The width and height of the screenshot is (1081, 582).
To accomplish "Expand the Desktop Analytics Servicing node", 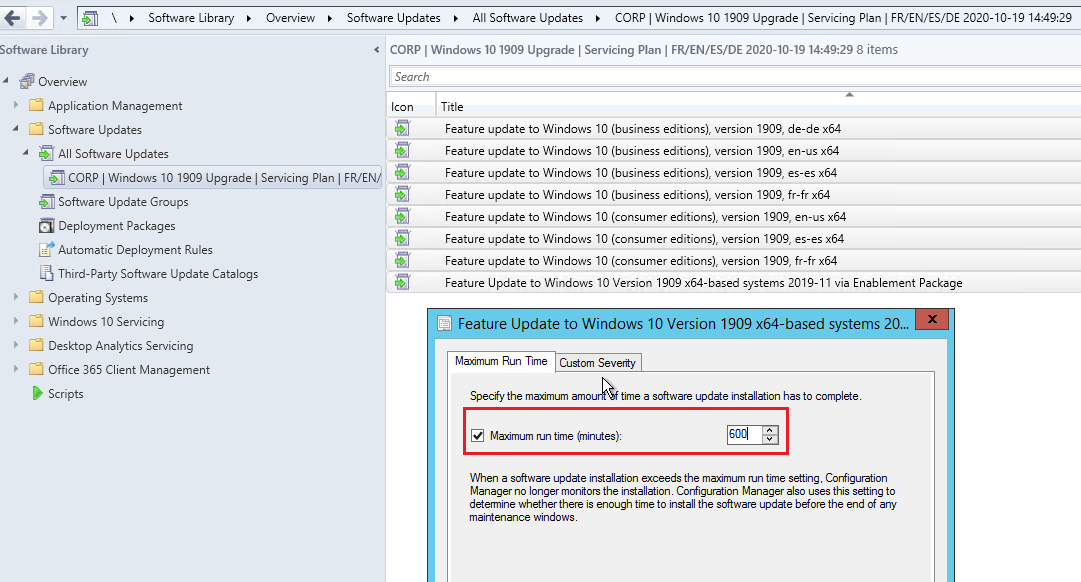I will tap(16, 345).
